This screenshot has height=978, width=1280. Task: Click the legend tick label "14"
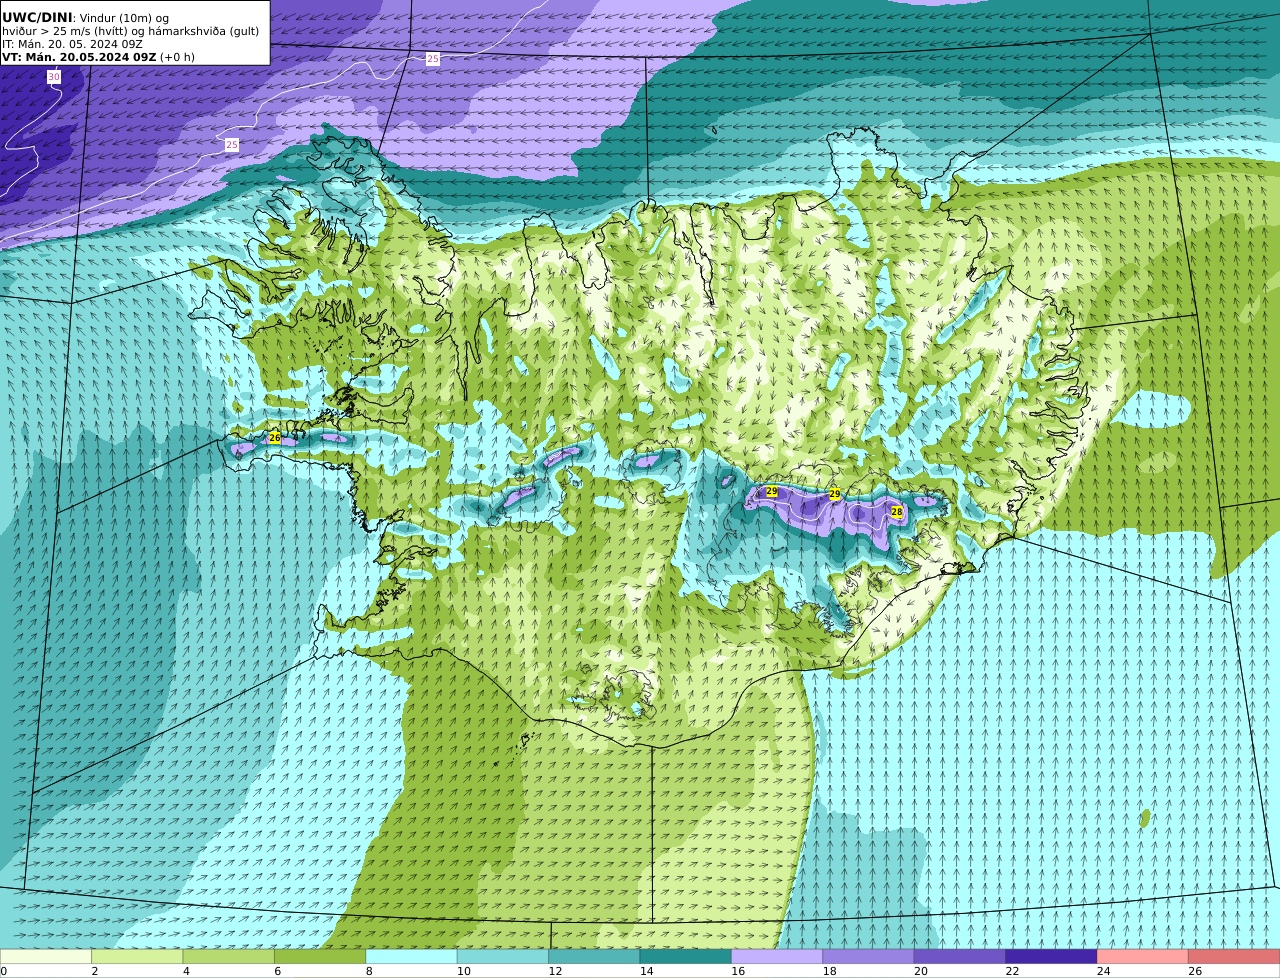(647, 971)
